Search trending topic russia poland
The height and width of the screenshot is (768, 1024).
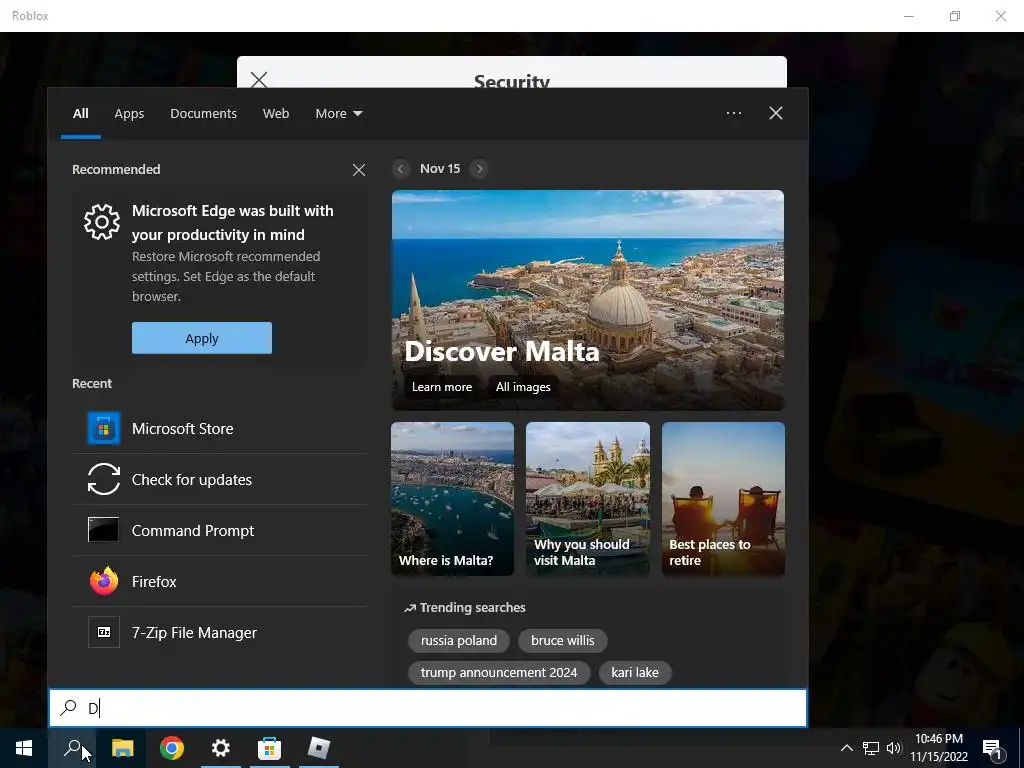coord(459,641)
